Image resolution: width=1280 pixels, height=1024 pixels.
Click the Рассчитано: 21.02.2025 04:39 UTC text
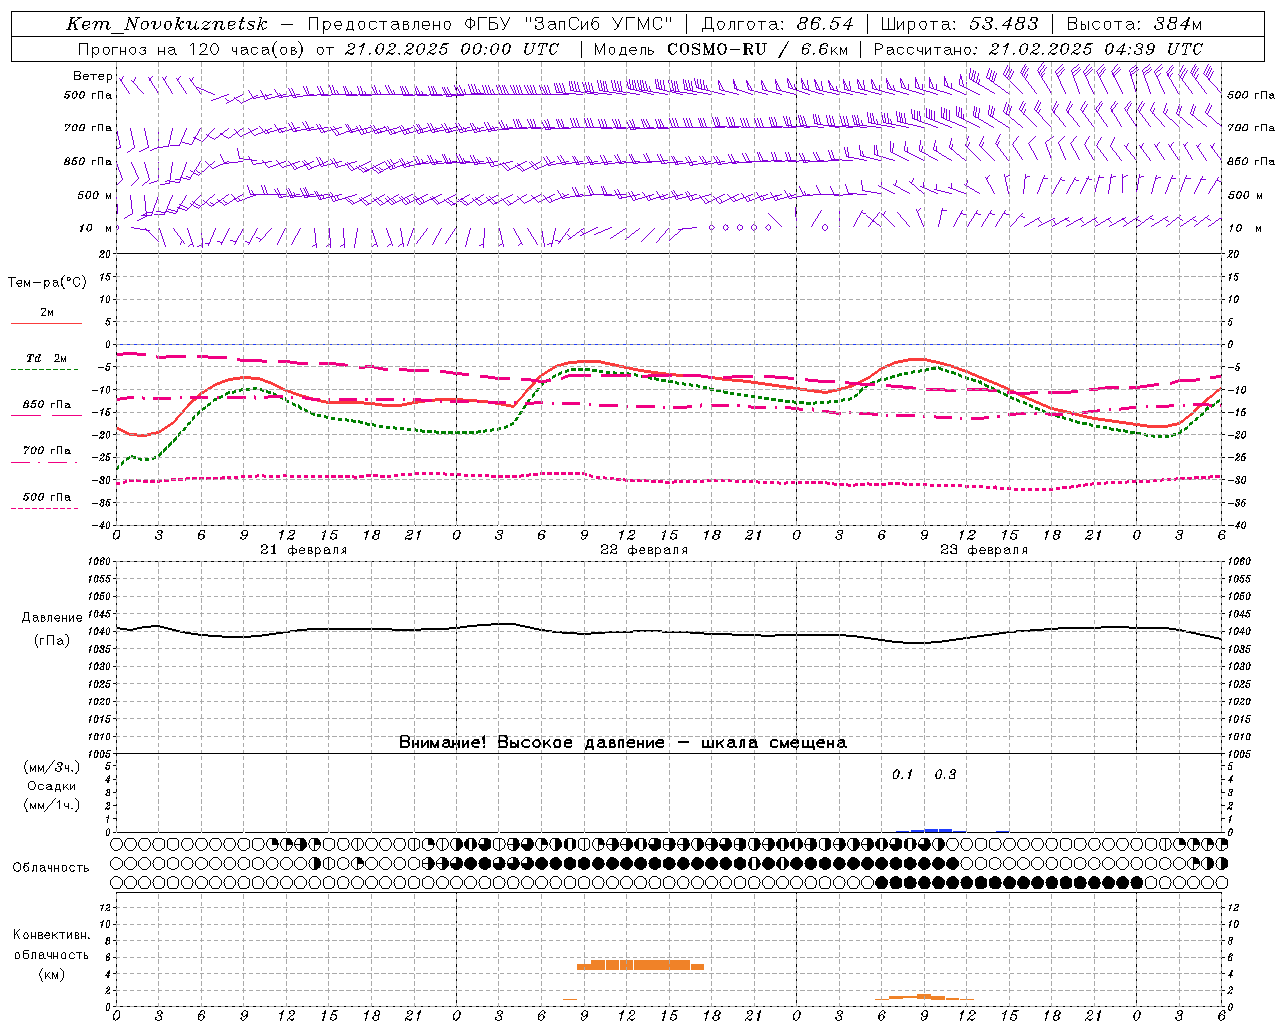(x=1038, y=49)
